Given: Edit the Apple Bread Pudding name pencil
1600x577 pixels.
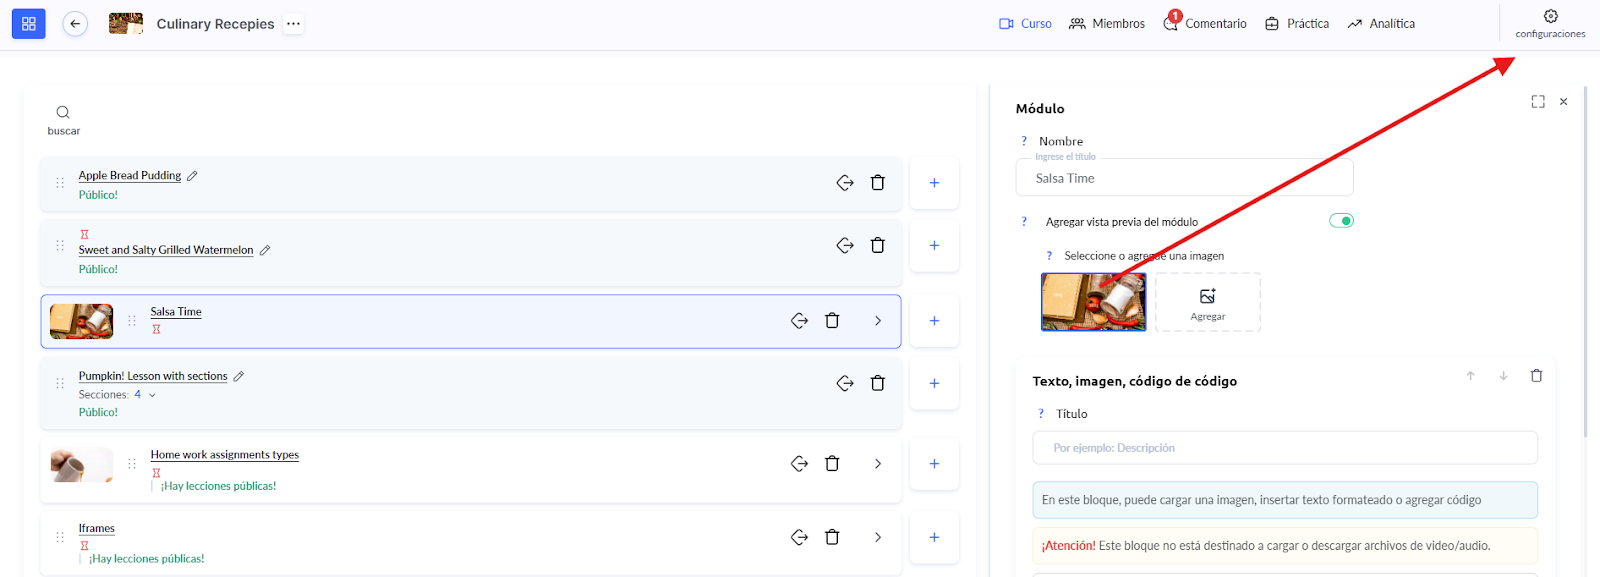Looking at the screenshot, I should (192, 176).
